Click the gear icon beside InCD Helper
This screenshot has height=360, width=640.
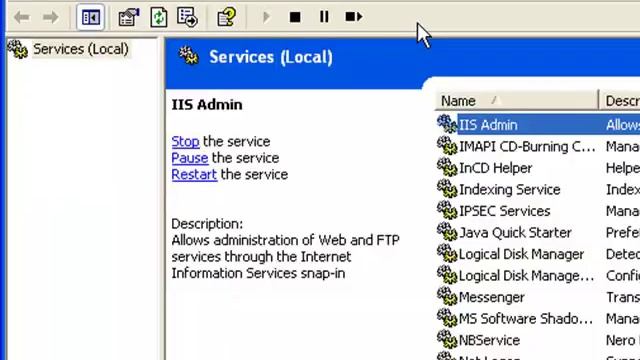pos(447,167)
